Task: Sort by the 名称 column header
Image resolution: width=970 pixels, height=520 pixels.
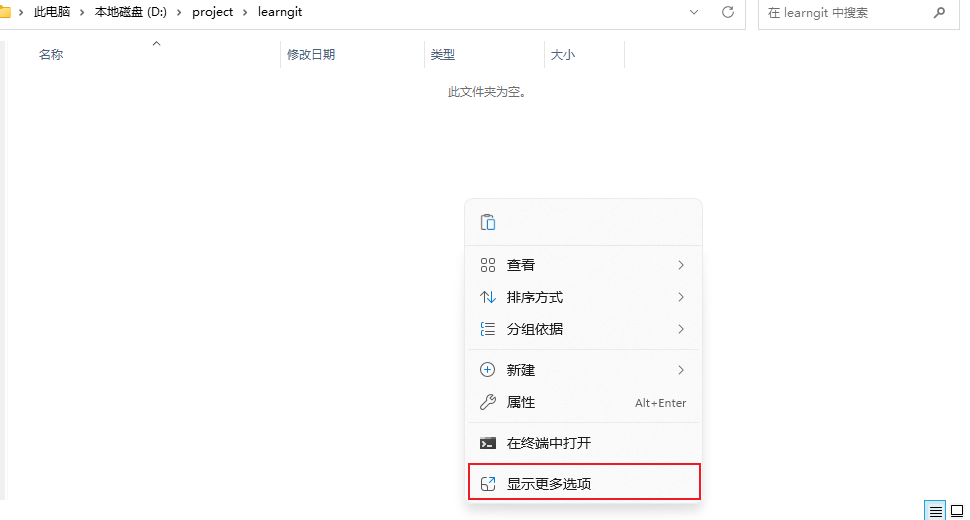Action: point(51,55)
